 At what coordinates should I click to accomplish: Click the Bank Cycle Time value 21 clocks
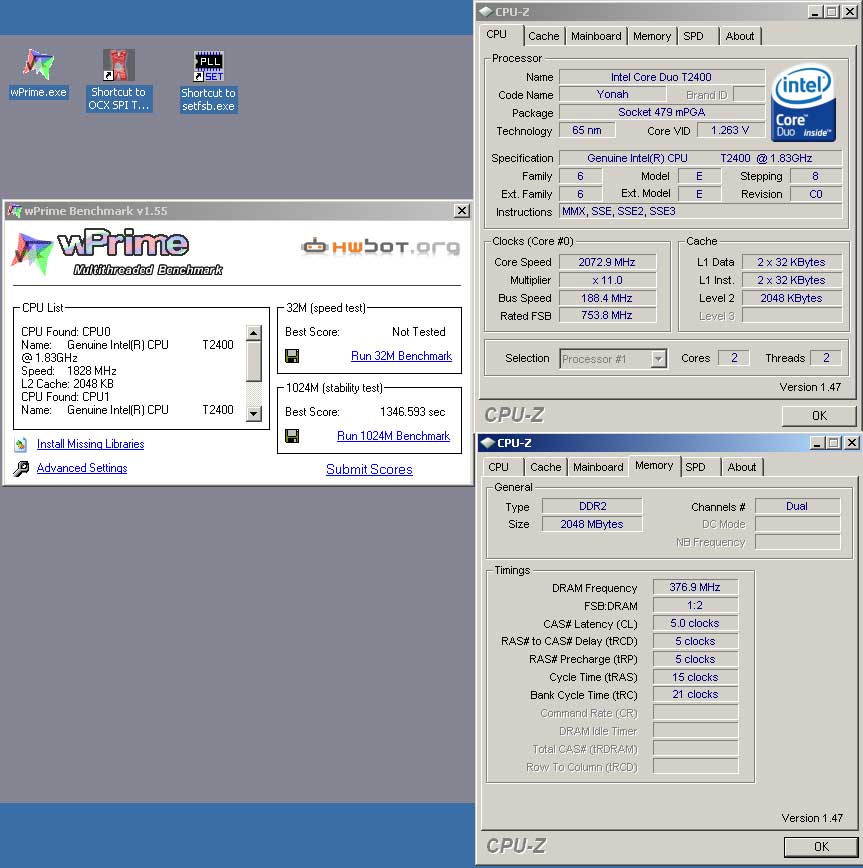pos(695,695)
